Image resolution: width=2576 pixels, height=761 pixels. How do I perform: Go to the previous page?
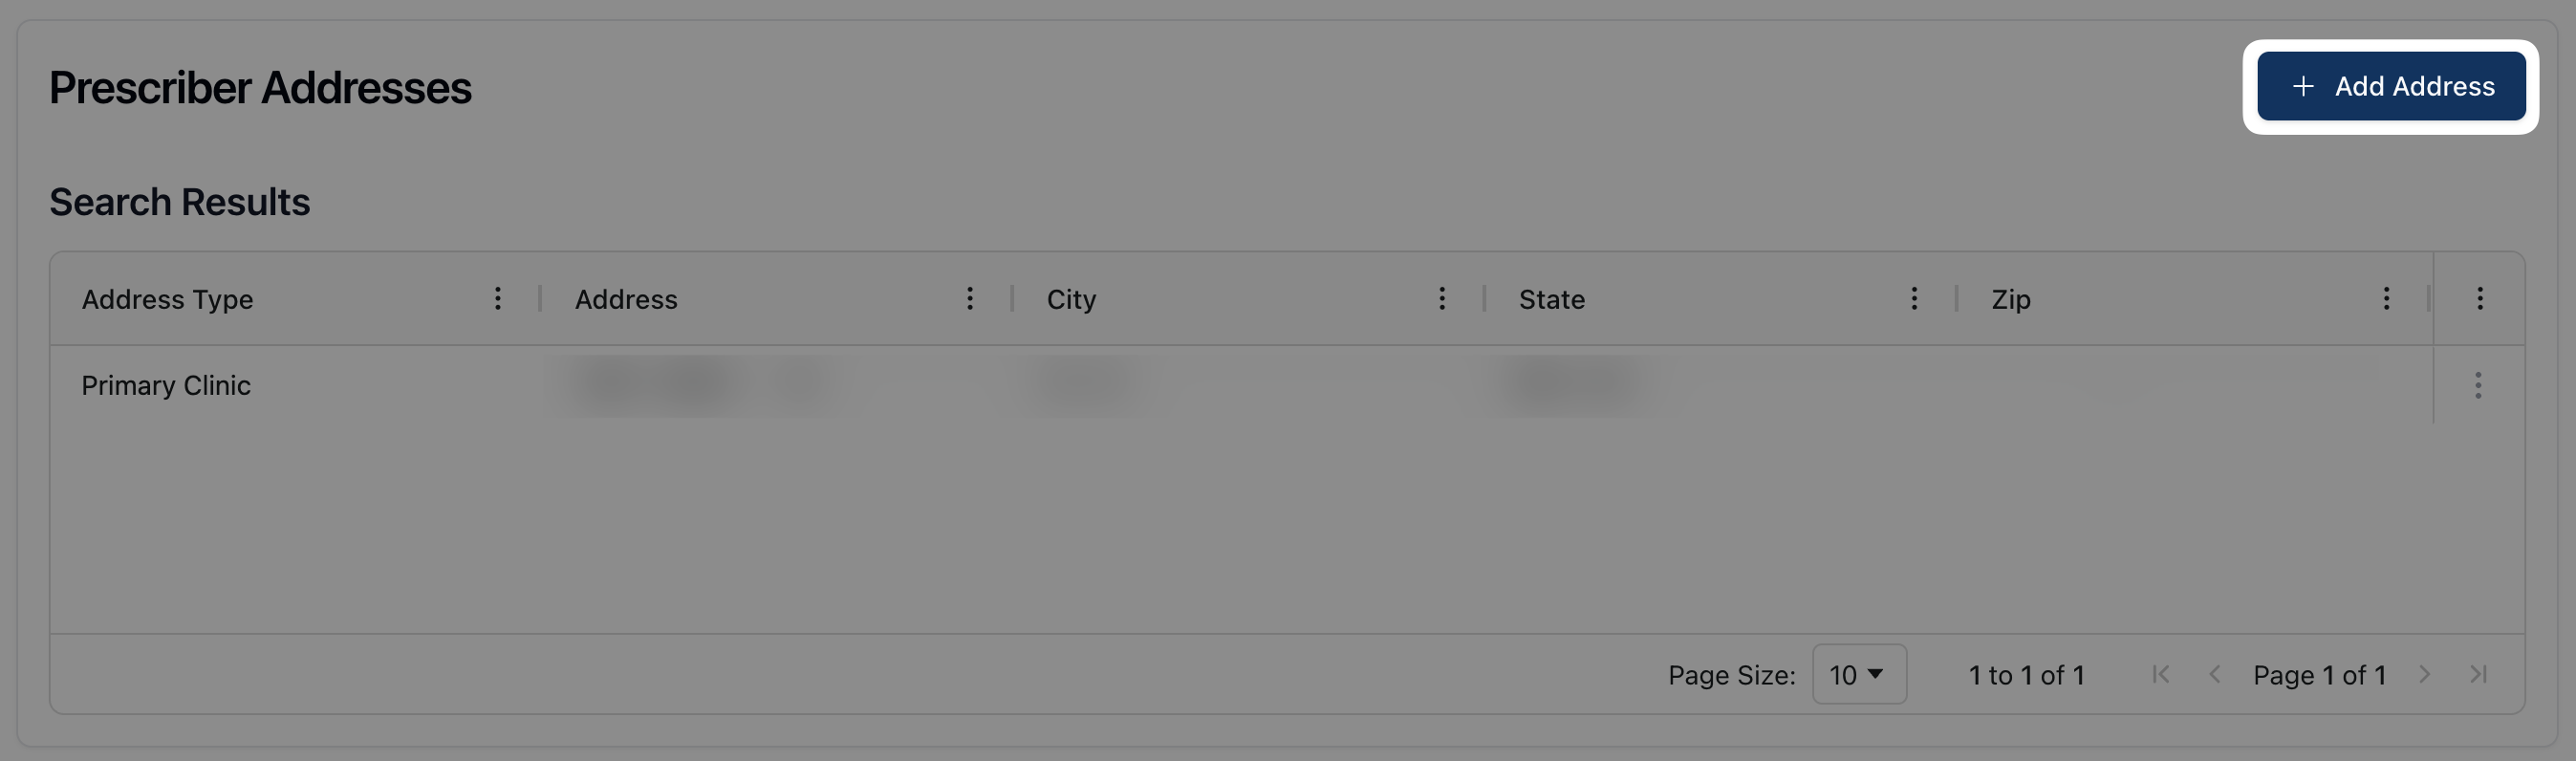2214,675
